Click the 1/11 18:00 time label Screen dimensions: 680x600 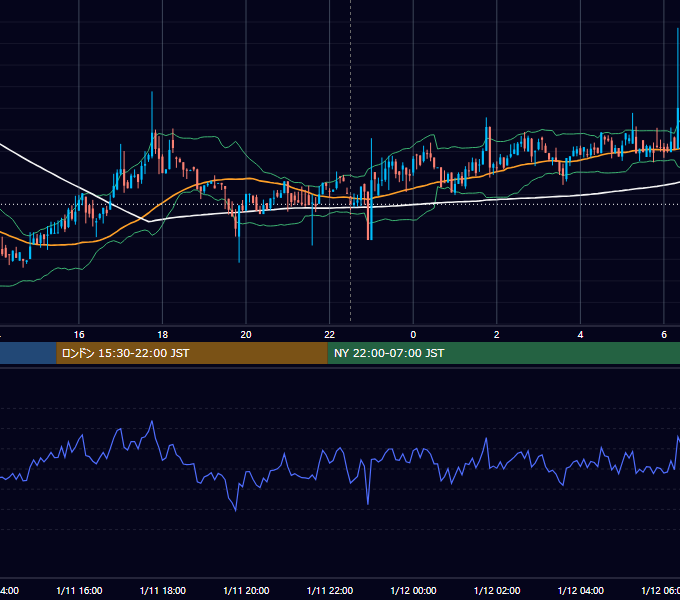point(163,590)
